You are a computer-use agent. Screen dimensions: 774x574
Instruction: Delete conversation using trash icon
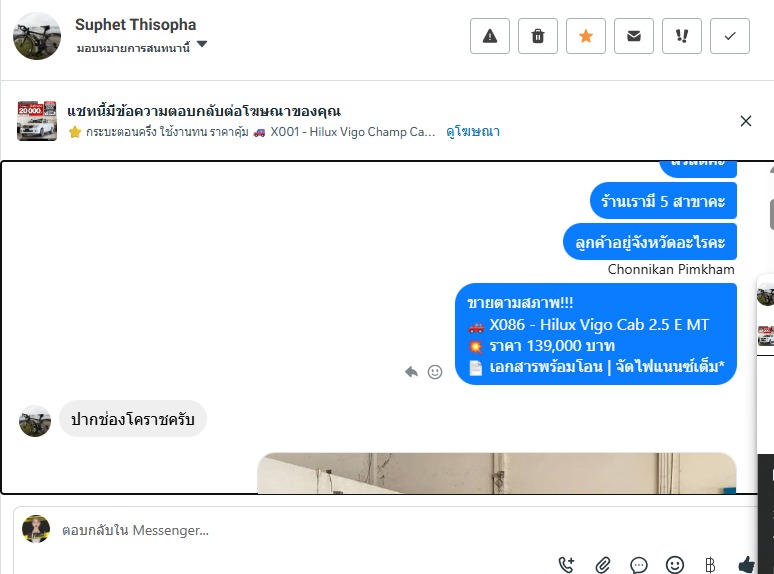(x=538, y=36)
